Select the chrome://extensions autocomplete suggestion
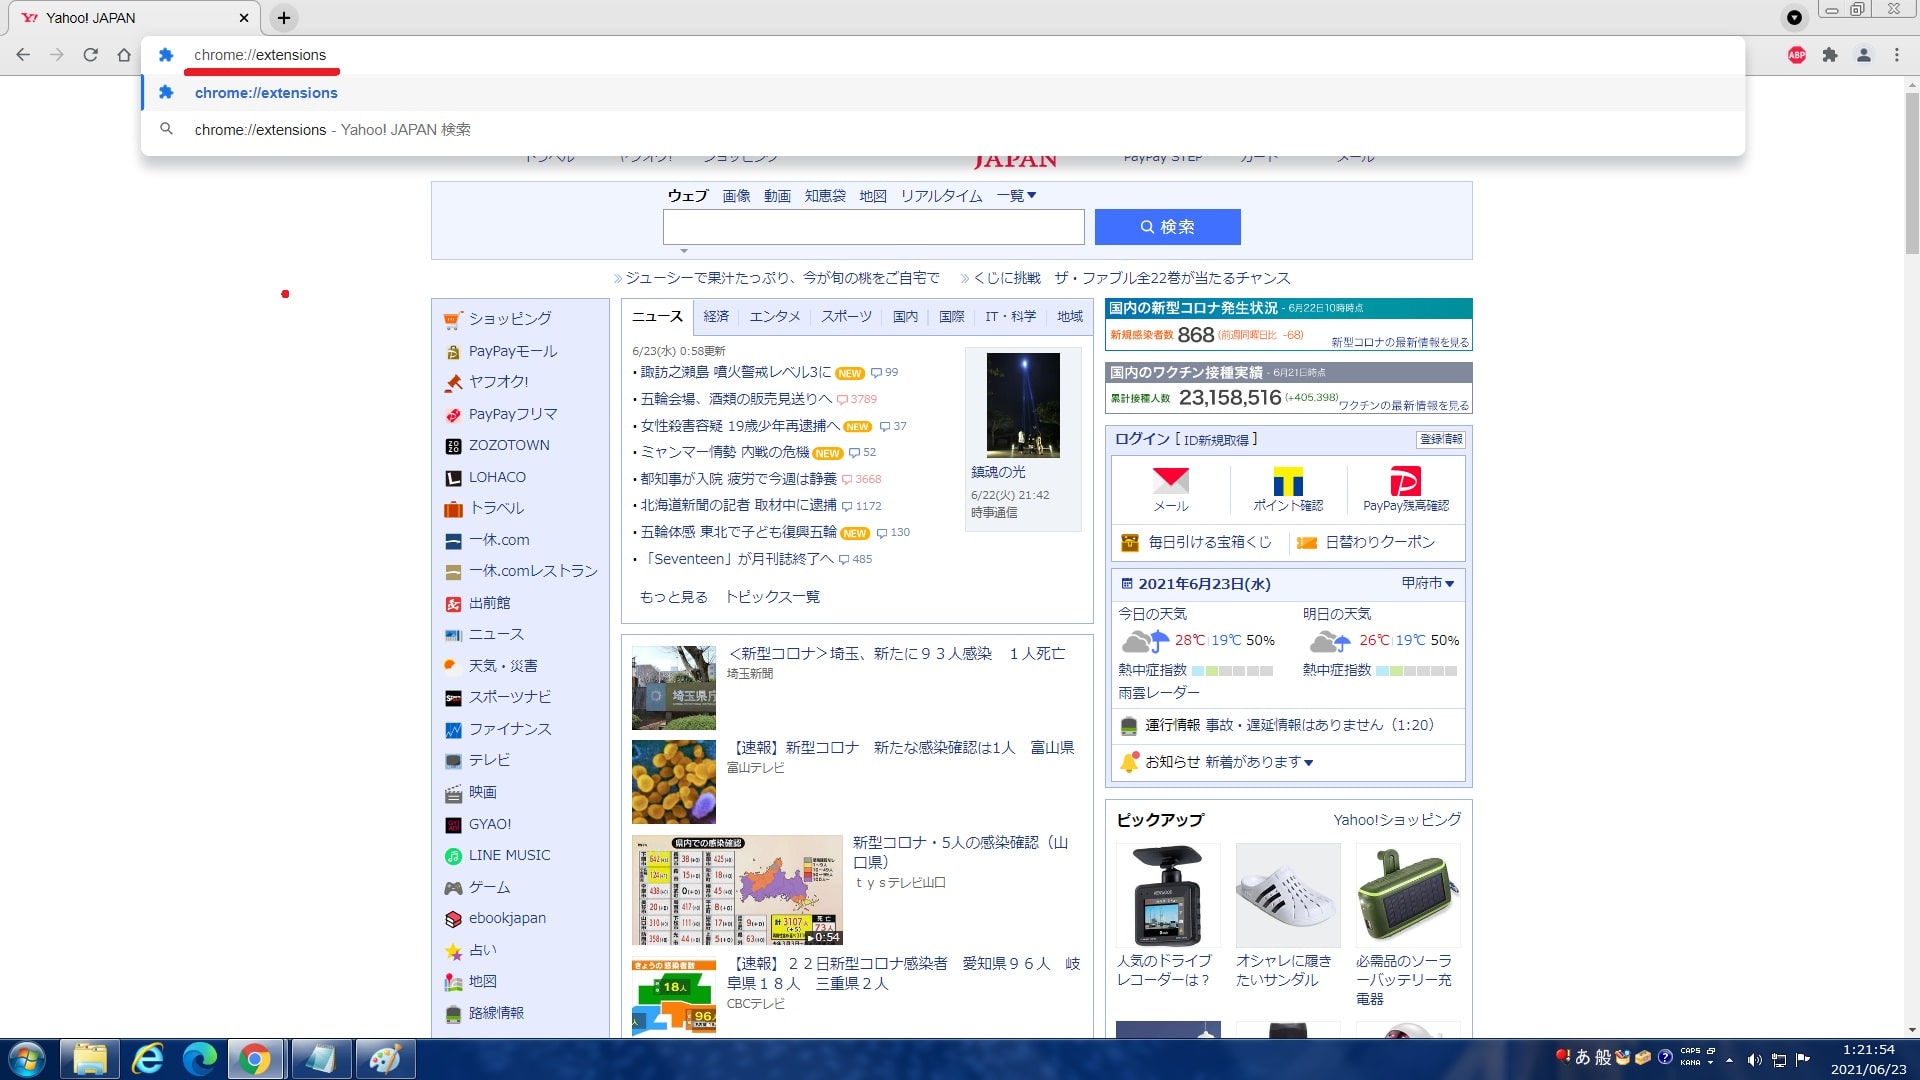The image size is (1920, 1080). click(943, 93)
